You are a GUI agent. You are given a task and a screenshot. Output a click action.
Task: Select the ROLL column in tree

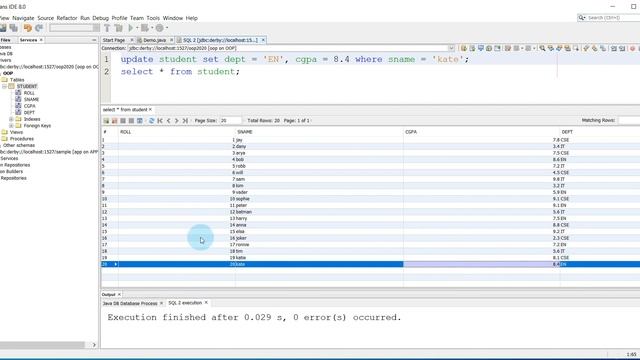click(x=29, y=93)
